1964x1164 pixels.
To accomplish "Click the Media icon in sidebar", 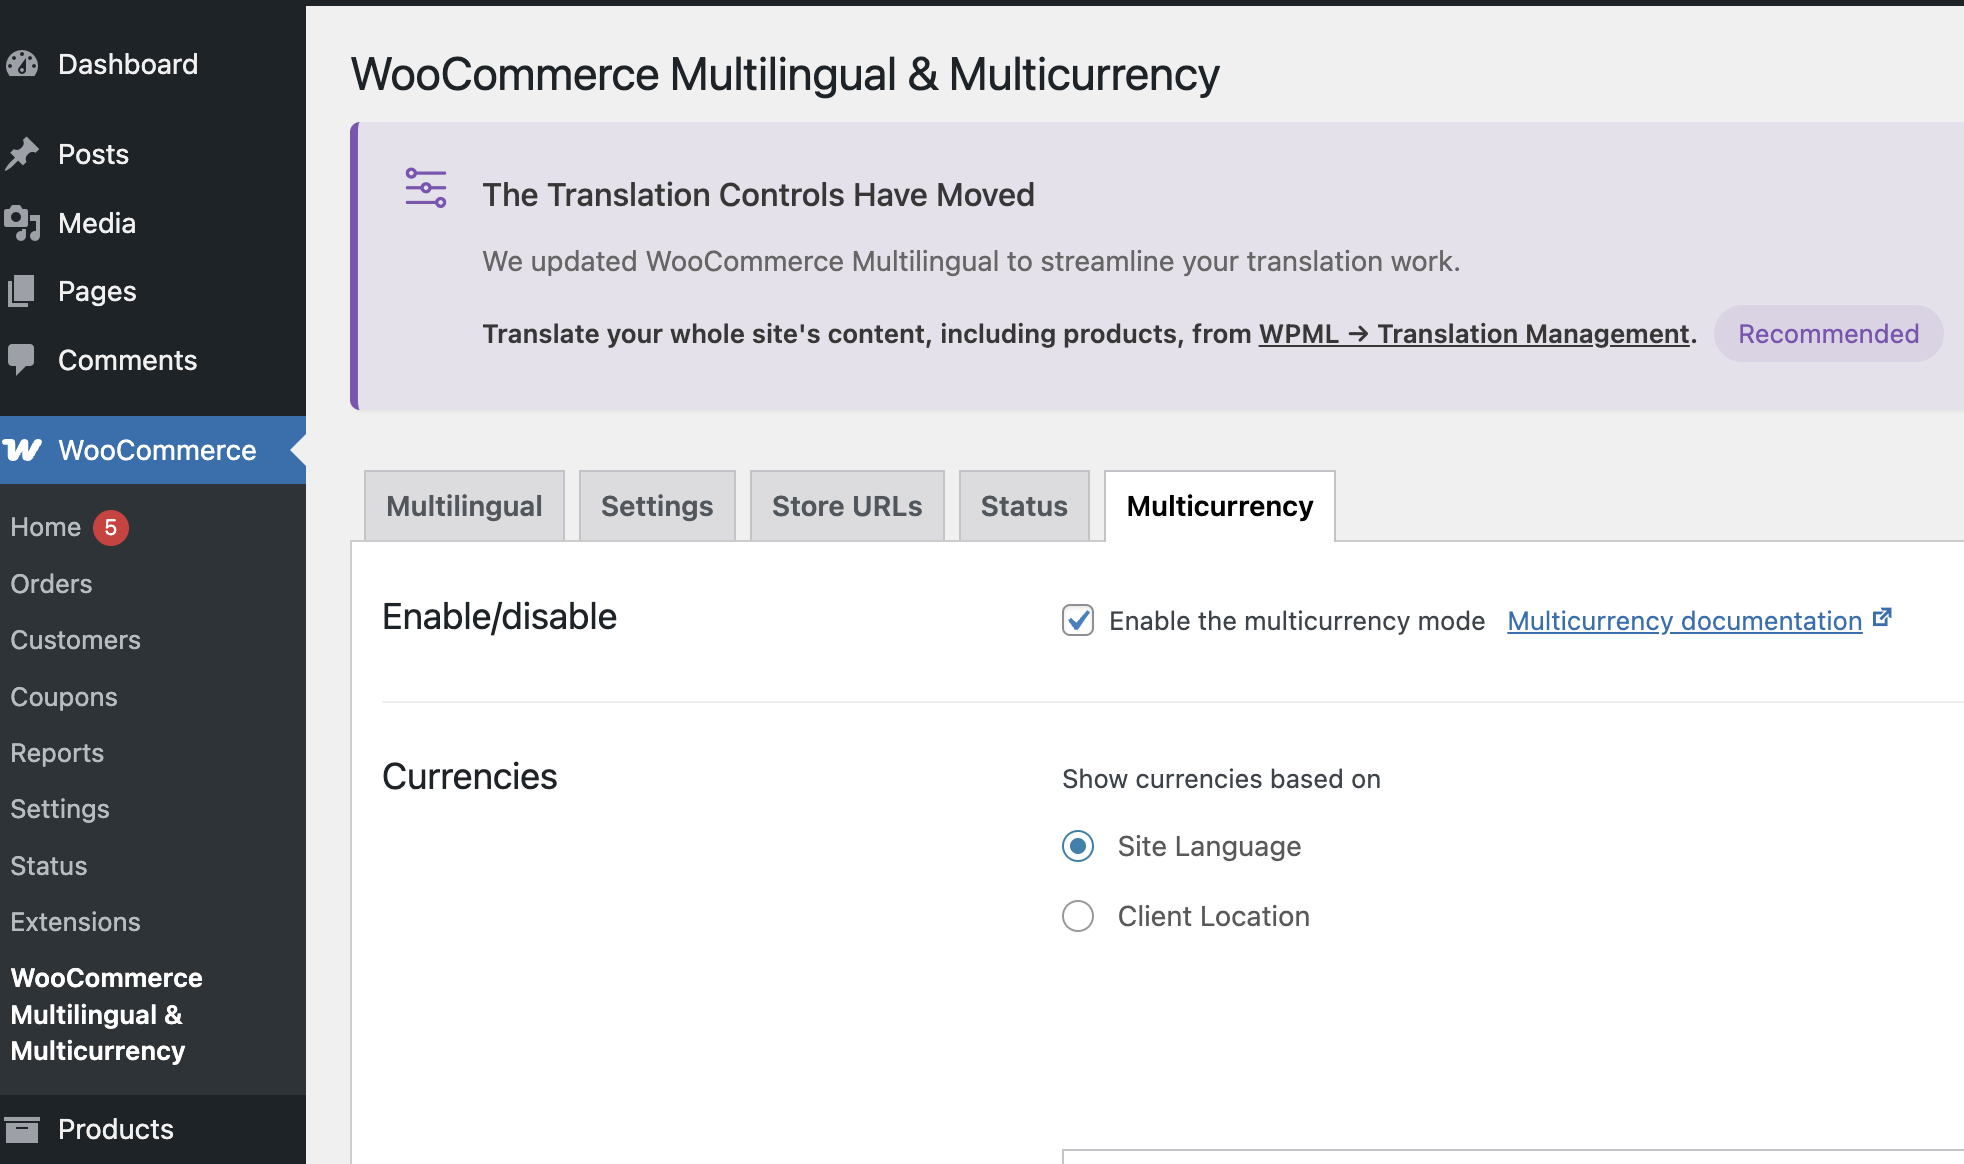I will (22, 223).
